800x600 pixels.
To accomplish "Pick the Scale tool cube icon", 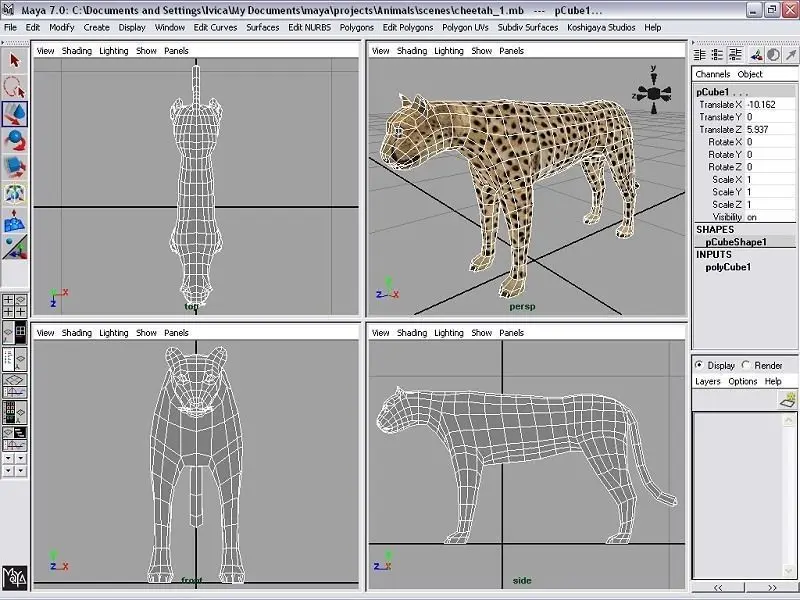I will point(14,167).
